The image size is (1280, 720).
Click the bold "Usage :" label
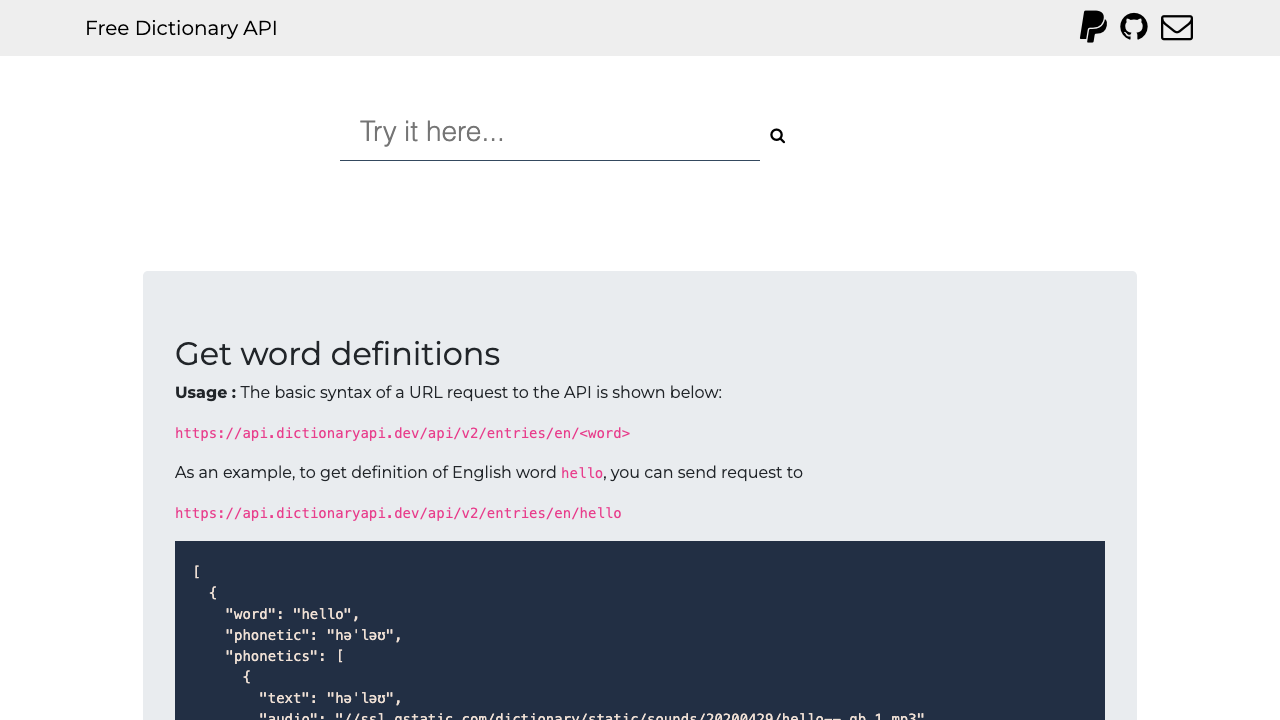[206, 393]
